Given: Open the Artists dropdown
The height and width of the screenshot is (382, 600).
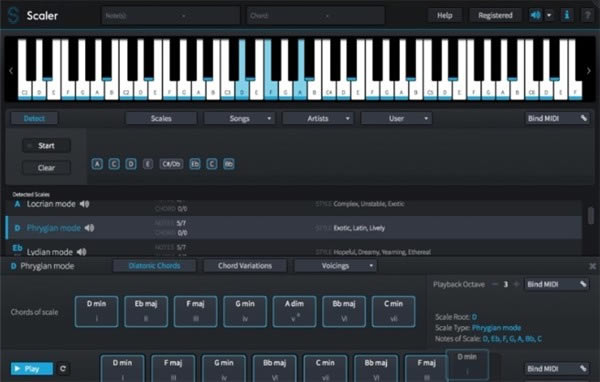Looking at the screenshot, I should (x=318, y=118).
